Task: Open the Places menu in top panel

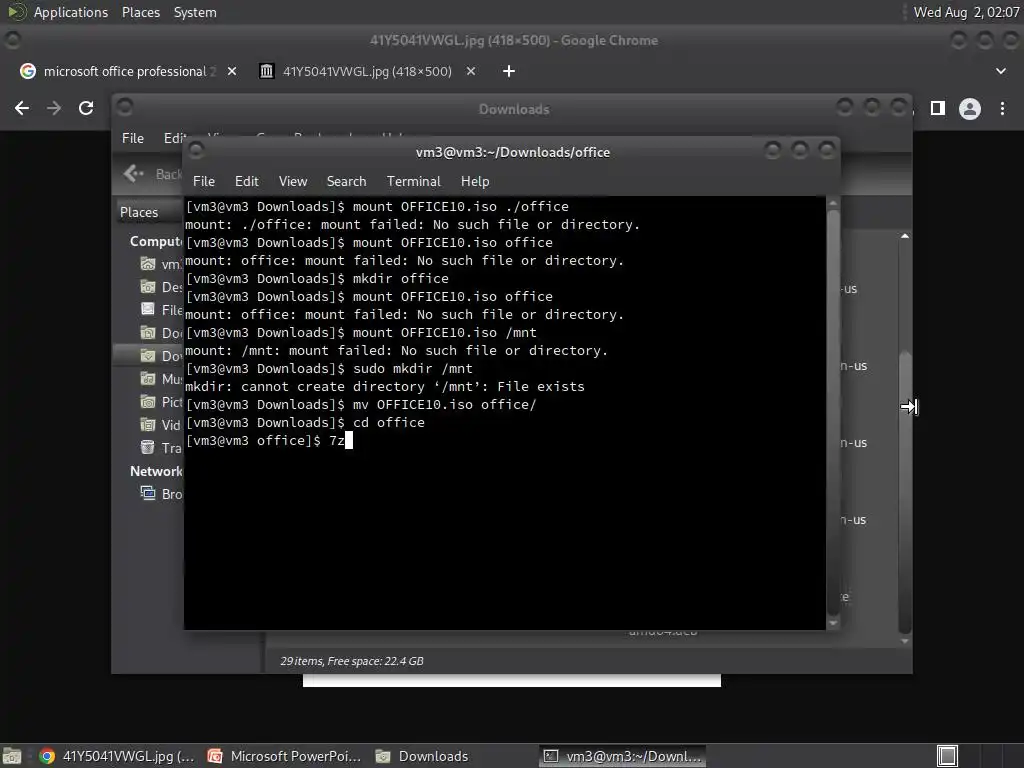Action: 140,12
